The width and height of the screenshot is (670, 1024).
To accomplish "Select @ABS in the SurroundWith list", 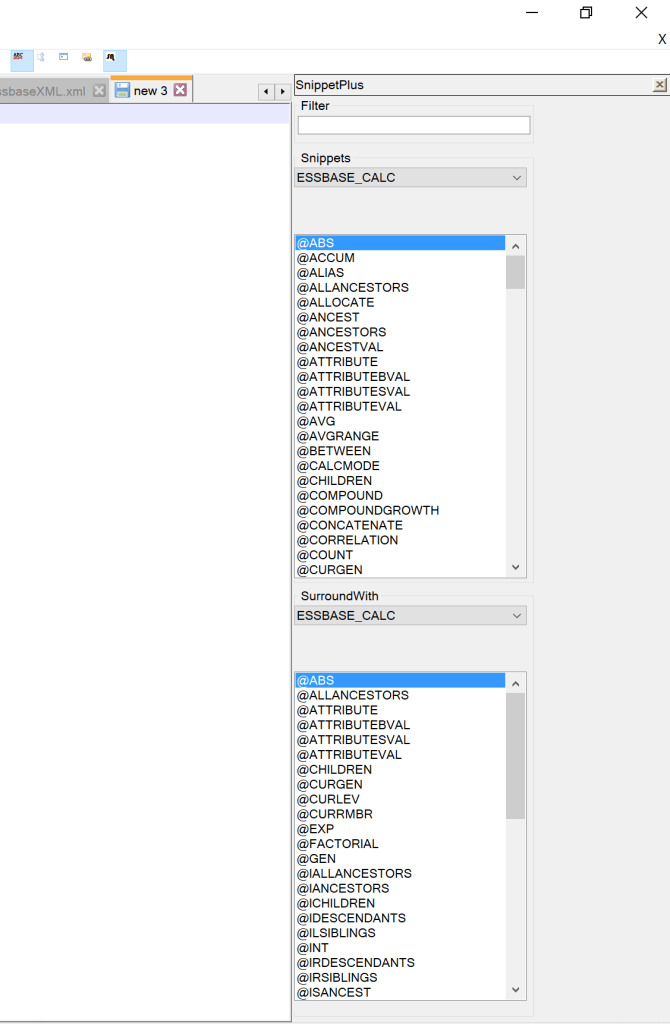I will click(x=400, y=680).
